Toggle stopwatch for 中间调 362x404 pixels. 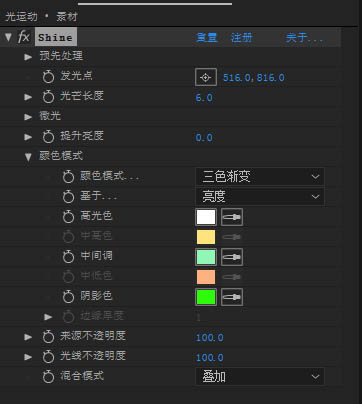click(68, 257)
